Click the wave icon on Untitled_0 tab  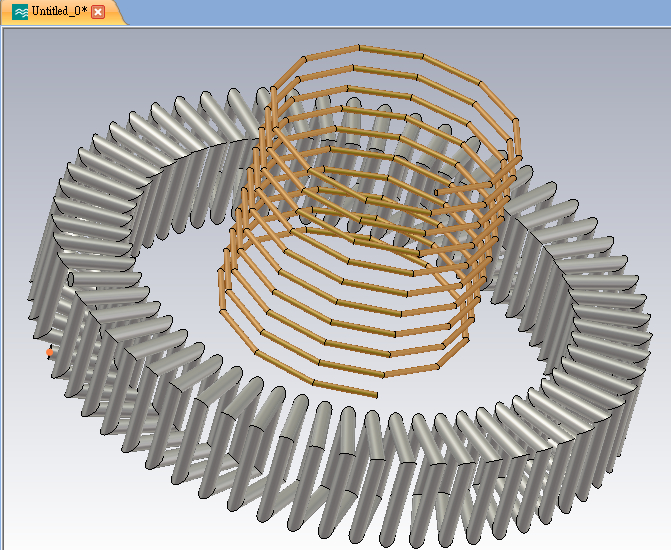click(x=20, y=12)
